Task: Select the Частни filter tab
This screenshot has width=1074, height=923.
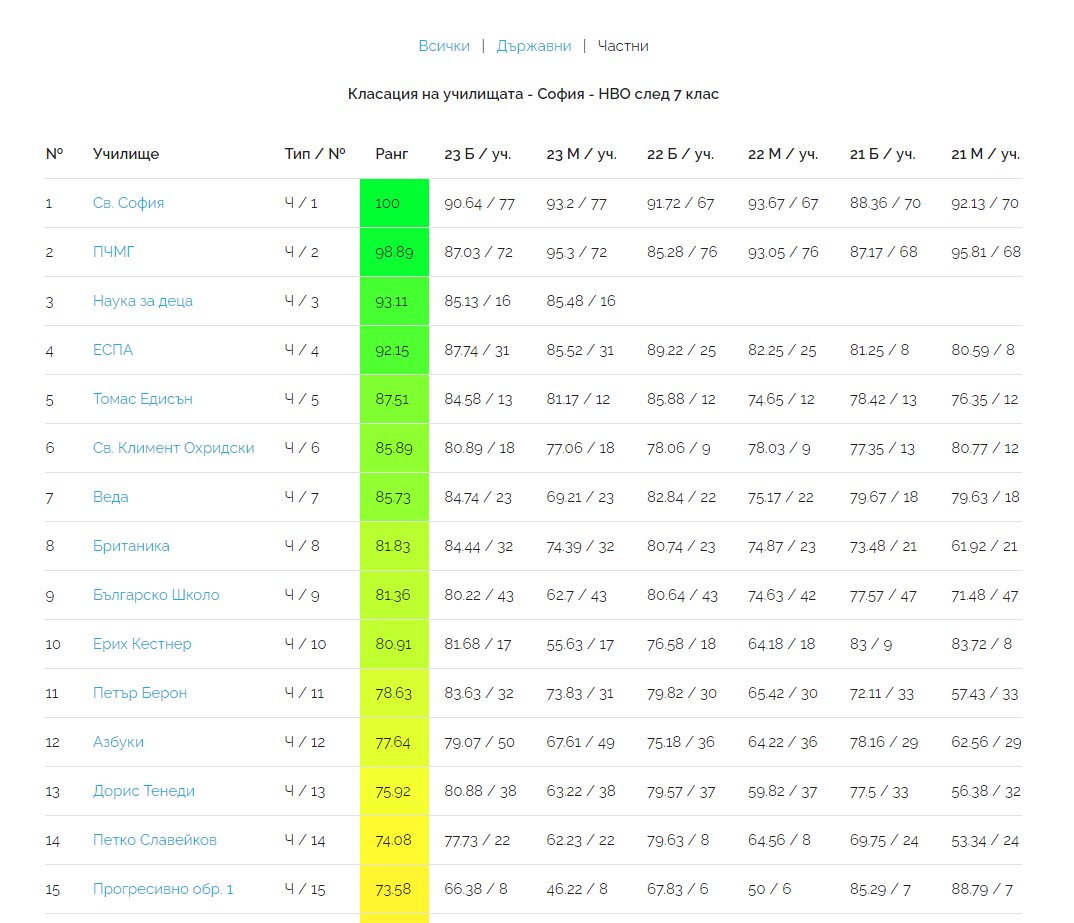Action: coord(623,46)
